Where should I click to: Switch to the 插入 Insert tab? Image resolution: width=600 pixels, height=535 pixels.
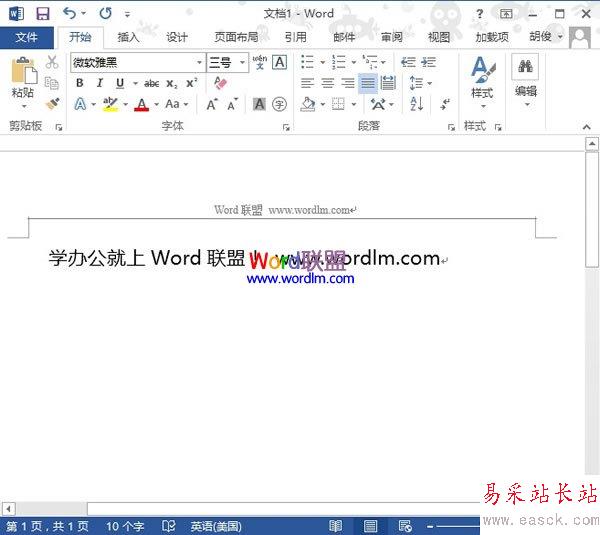click(x=128, y=37)
